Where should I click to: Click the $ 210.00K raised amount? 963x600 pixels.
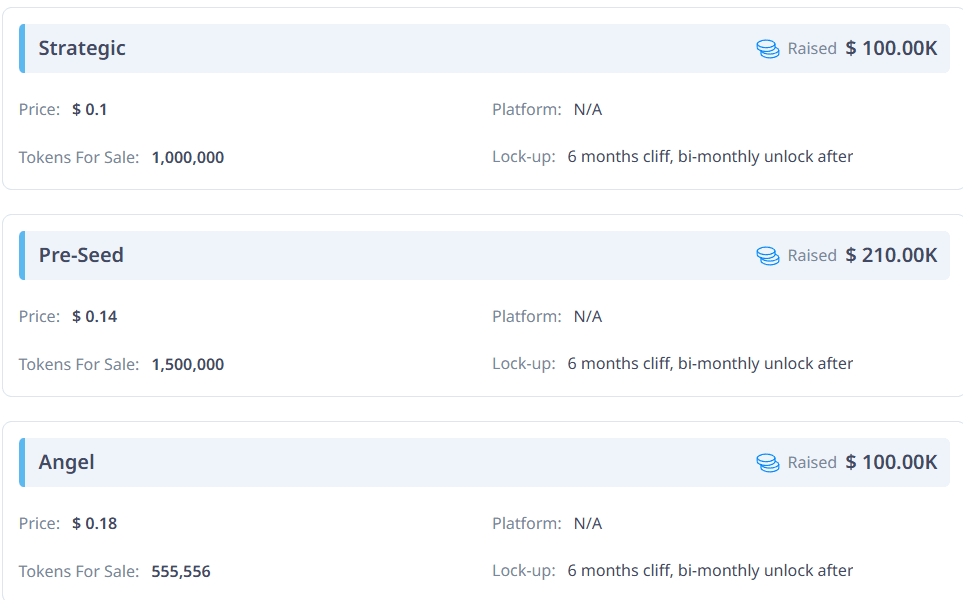coord(891,256)
